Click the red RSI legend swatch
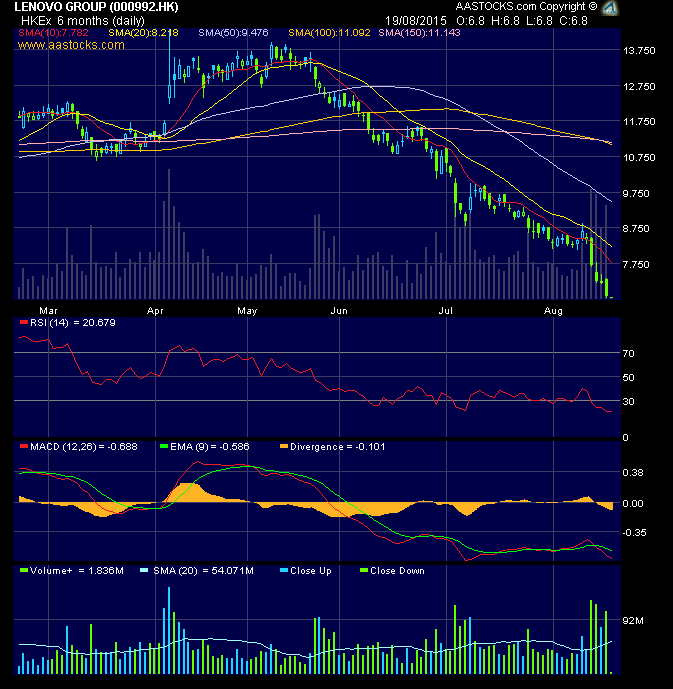The image size is (673, 689). point(24,323)
